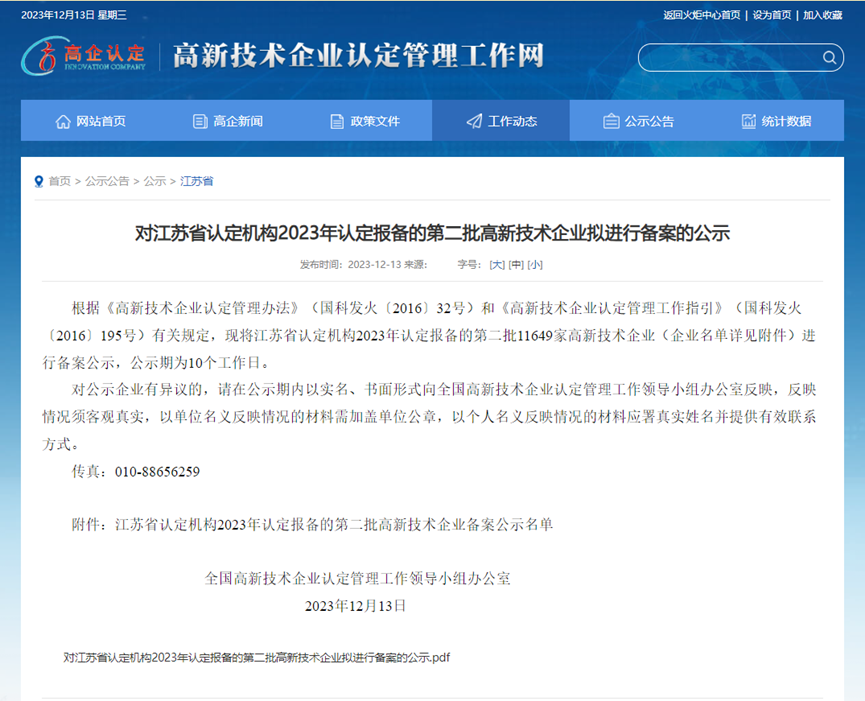Click the chart icon beside 统计数据
Image resolution: width=865 pixels, height=701 pixels.
tap(748, 120)
